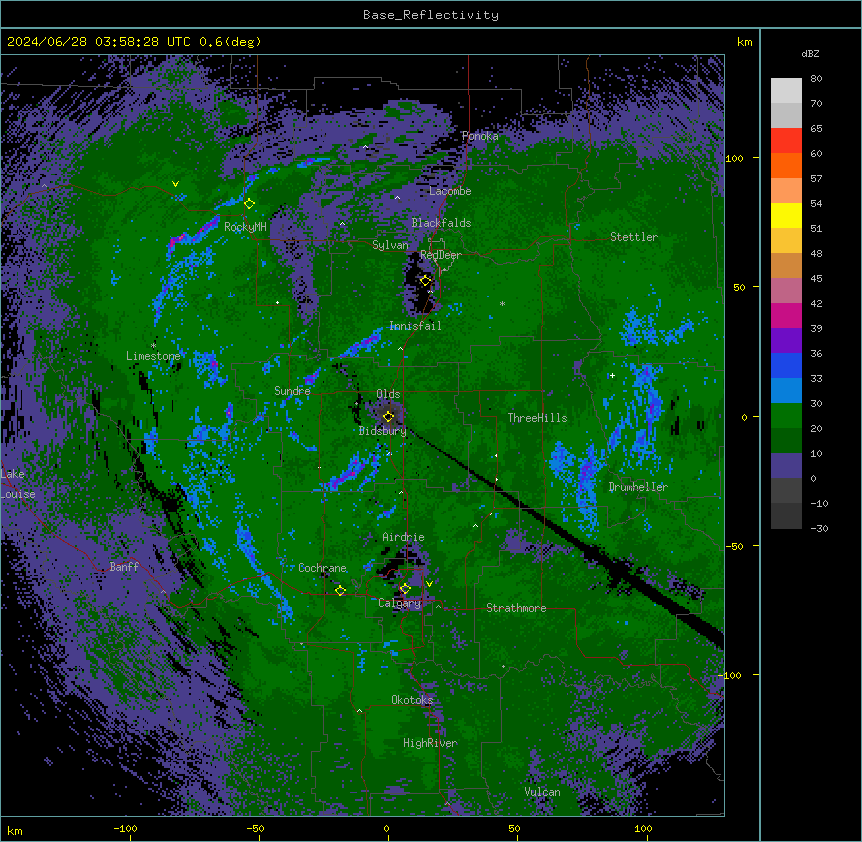Click the white plus marker north of Drumheller
Screen dimensions: 862x842
(612, 375)
